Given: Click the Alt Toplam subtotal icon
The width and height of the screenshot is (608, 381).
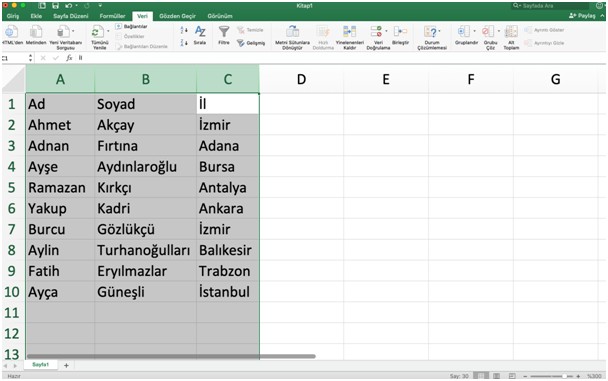Looking at the screenshot, I should point(511,31).
